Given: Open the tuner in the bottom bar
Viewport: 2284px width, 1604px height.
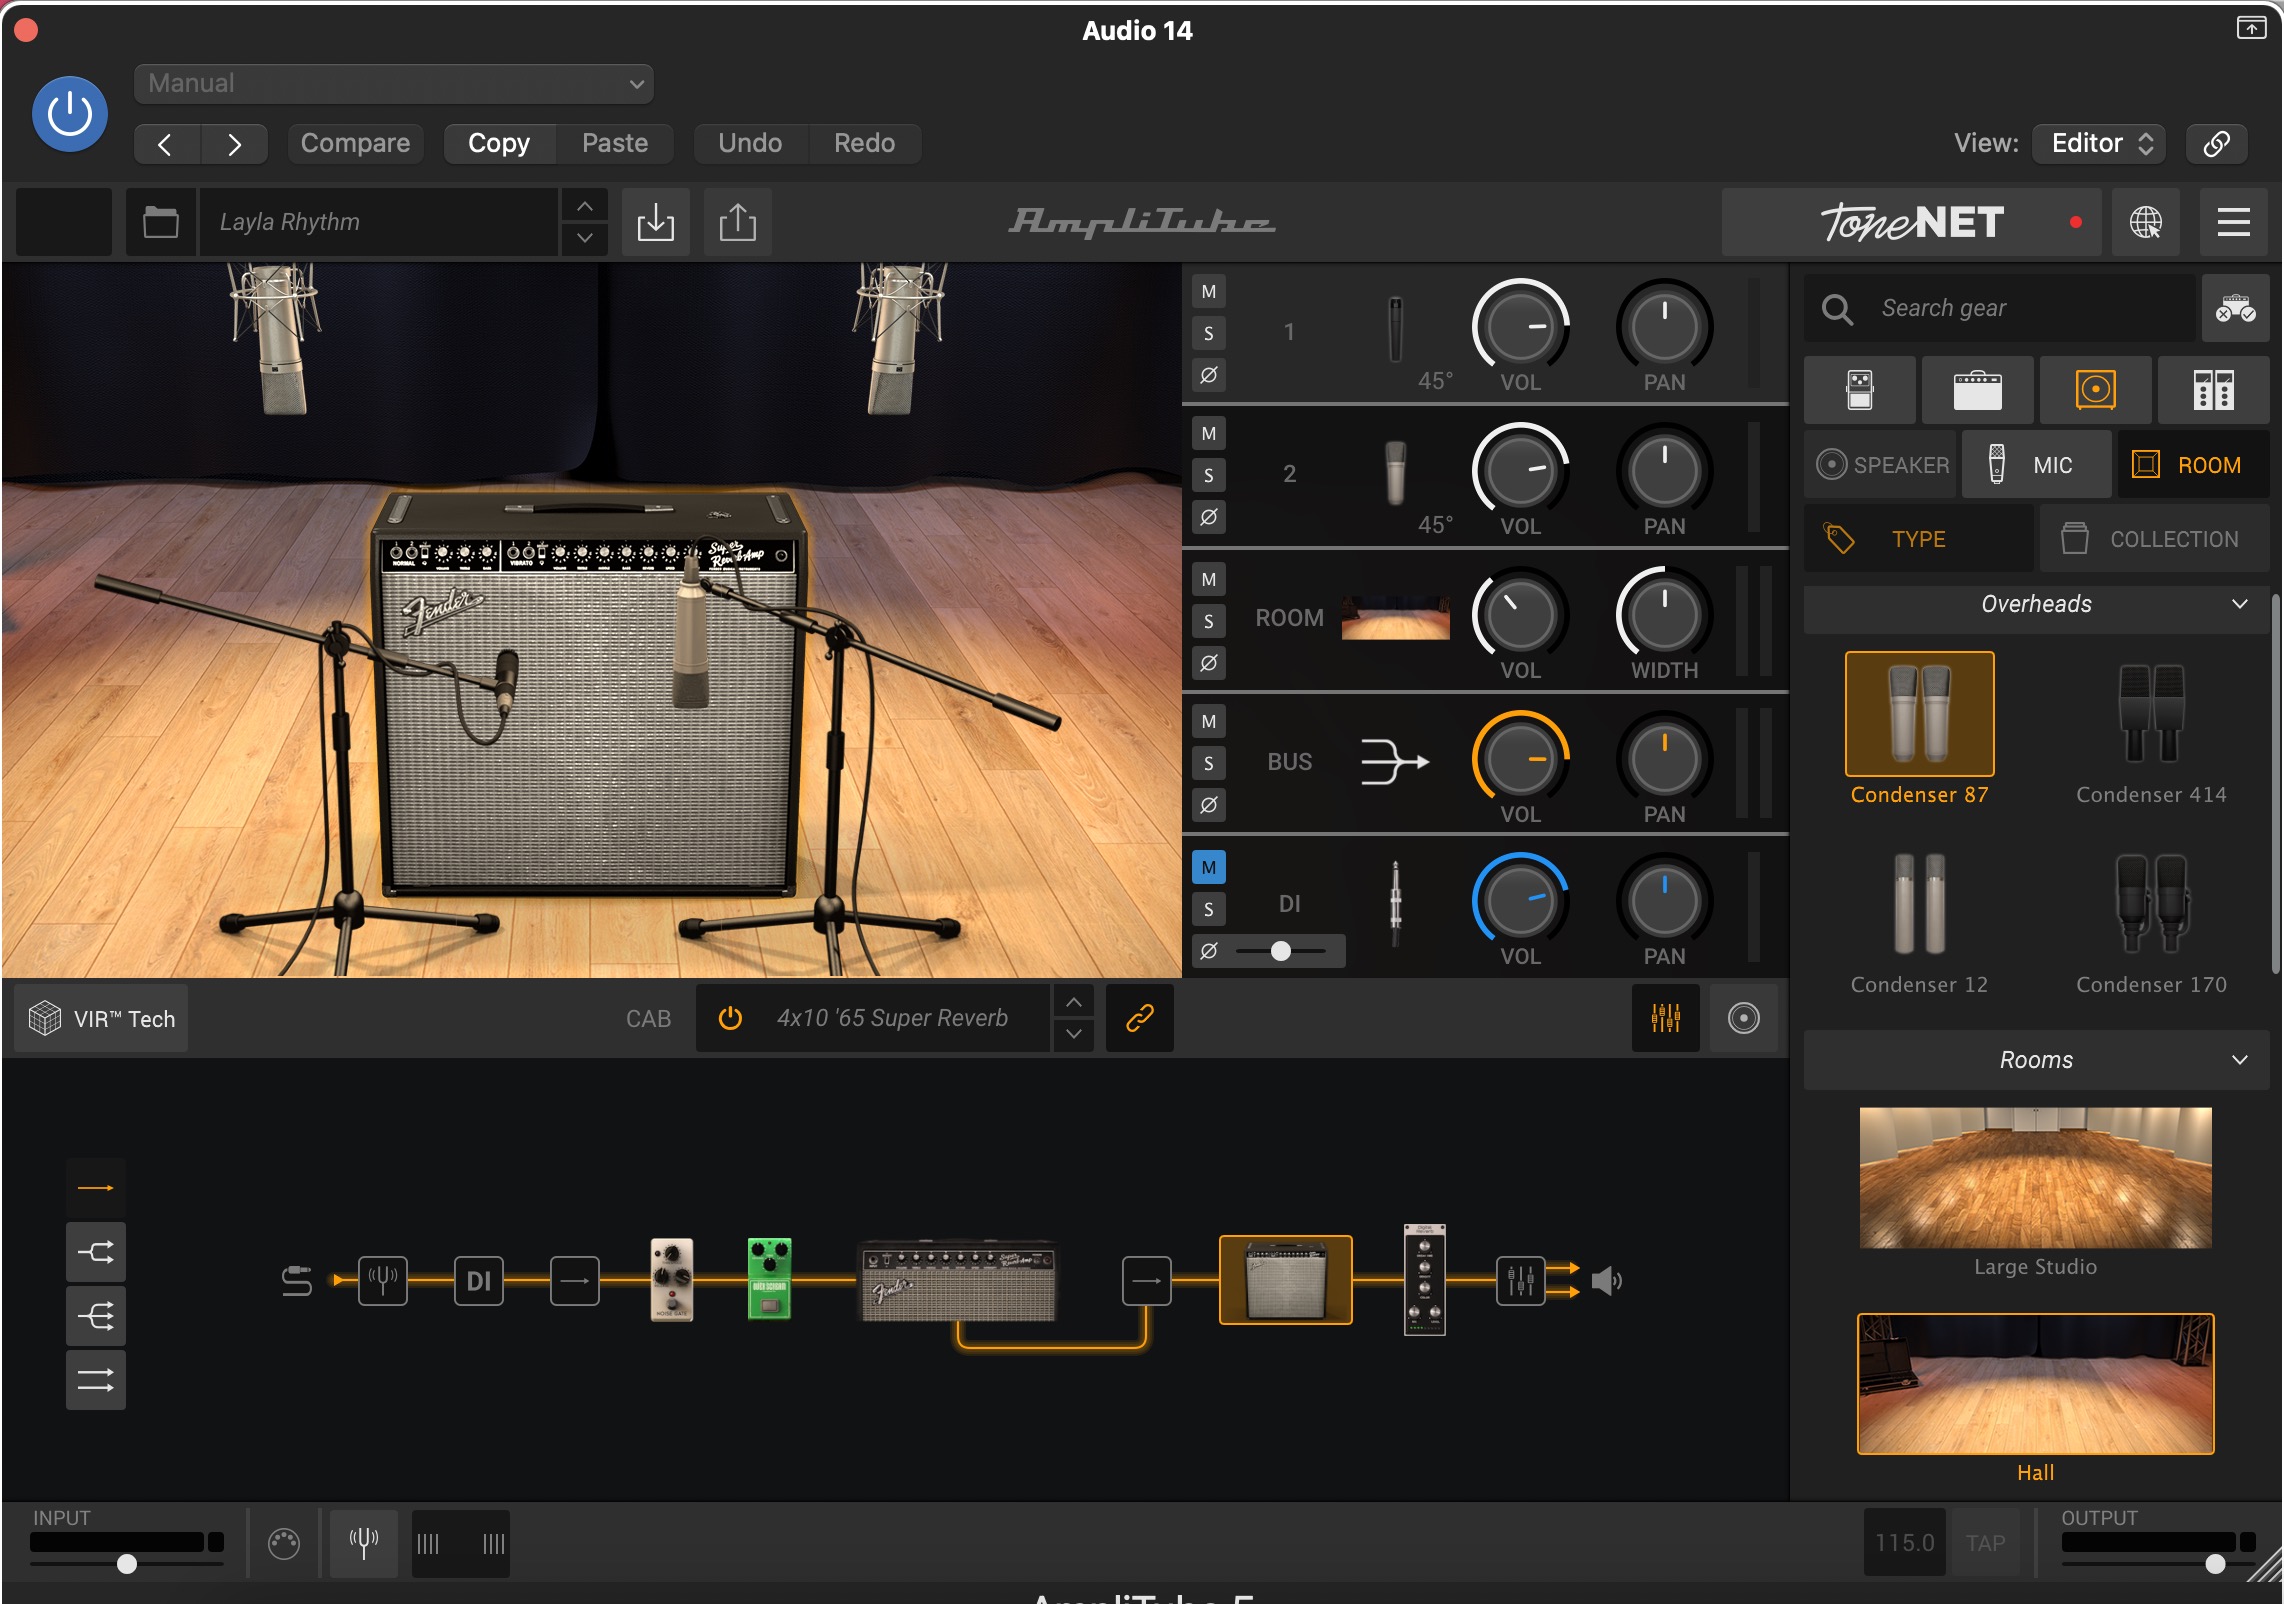Looking at the screenshot, I should pyautogui.click(x=364, y=1543).
